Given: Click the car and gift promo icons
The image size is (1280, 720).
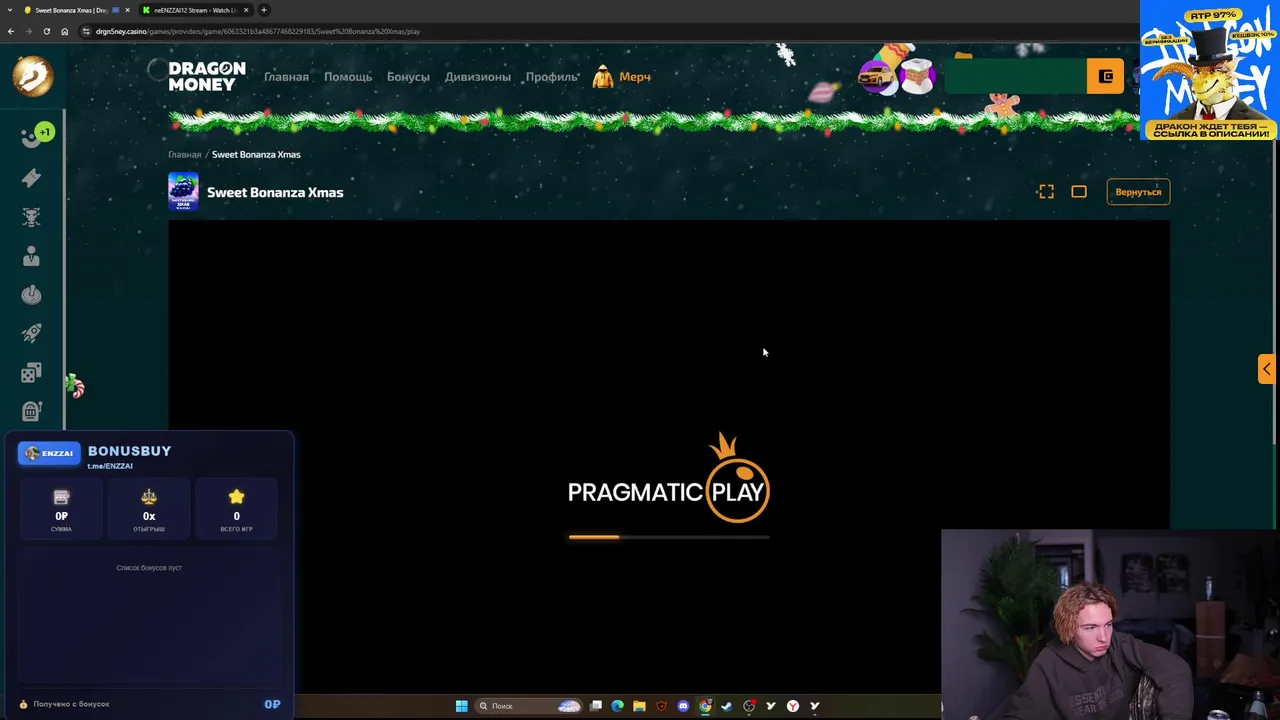Looking at the screenshot, I should 897,75.
